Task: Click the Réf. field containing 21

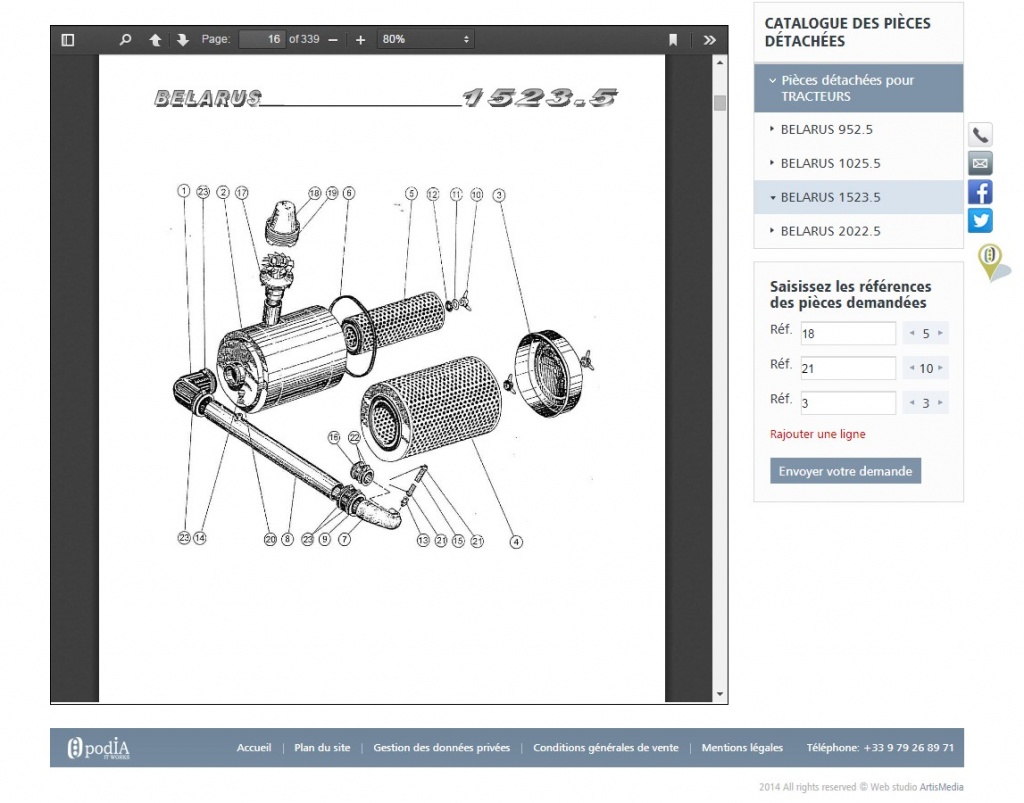Action: click(848, 368)
